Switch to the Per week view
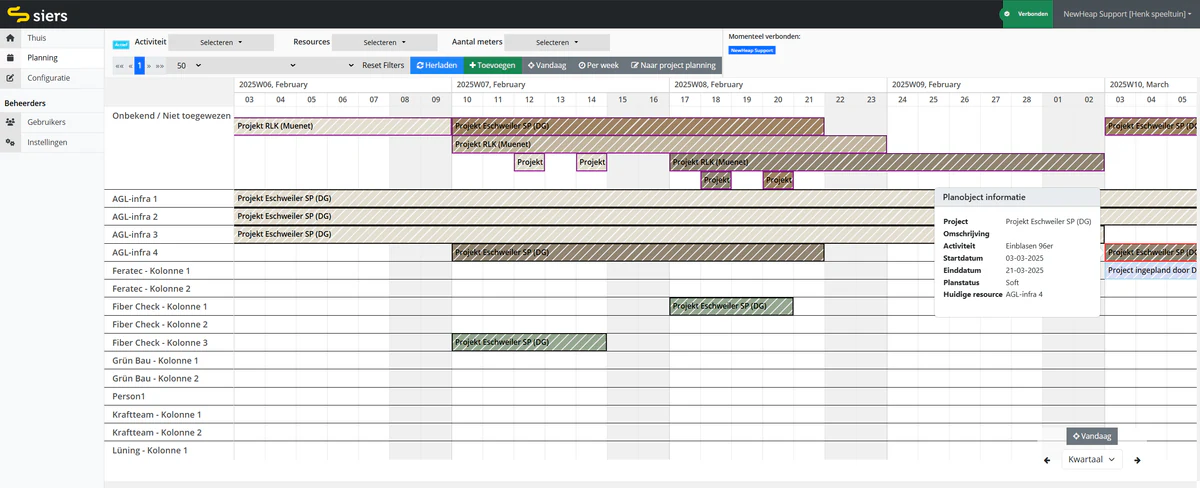 click(x=598, y=65)
